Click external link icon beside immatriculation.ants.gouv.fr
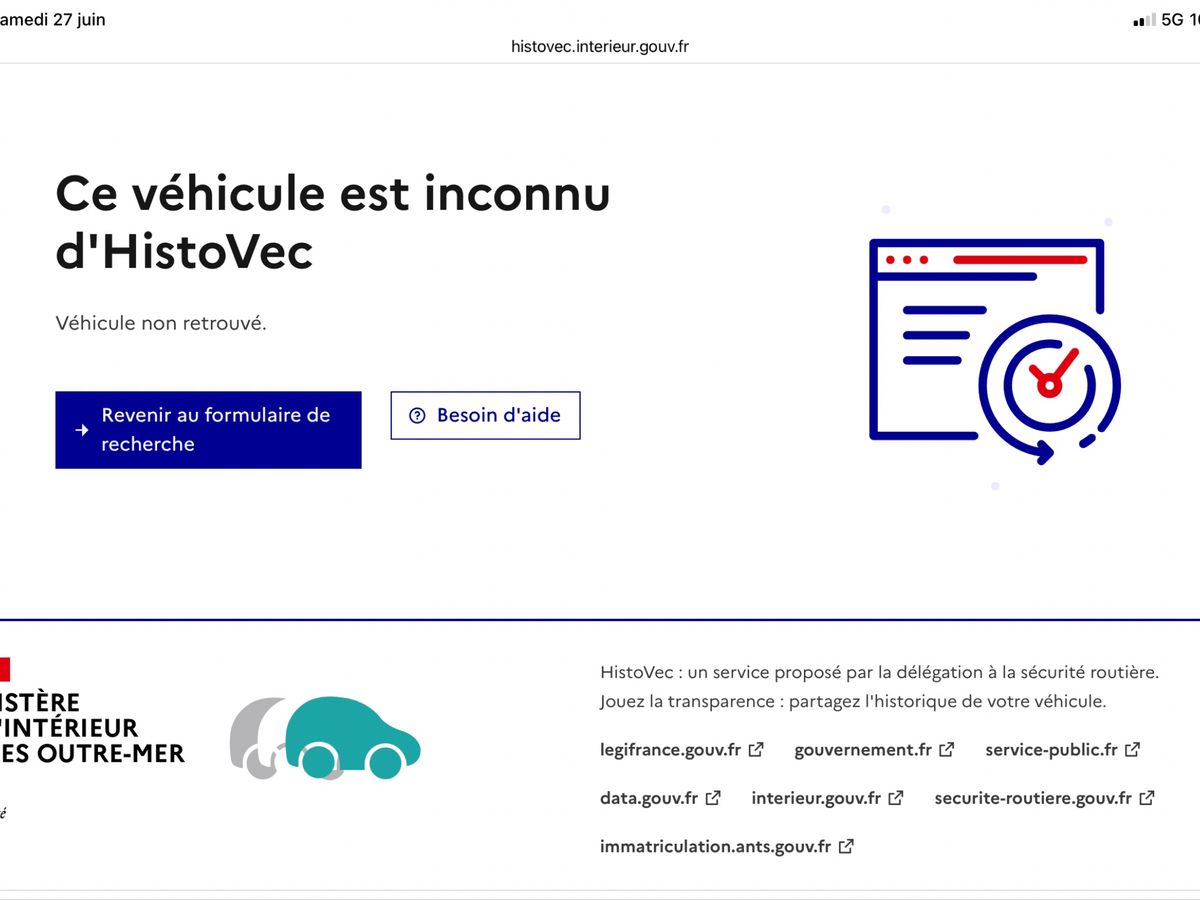This screenshot has width=1200, height=900. (x=846, y=846)
